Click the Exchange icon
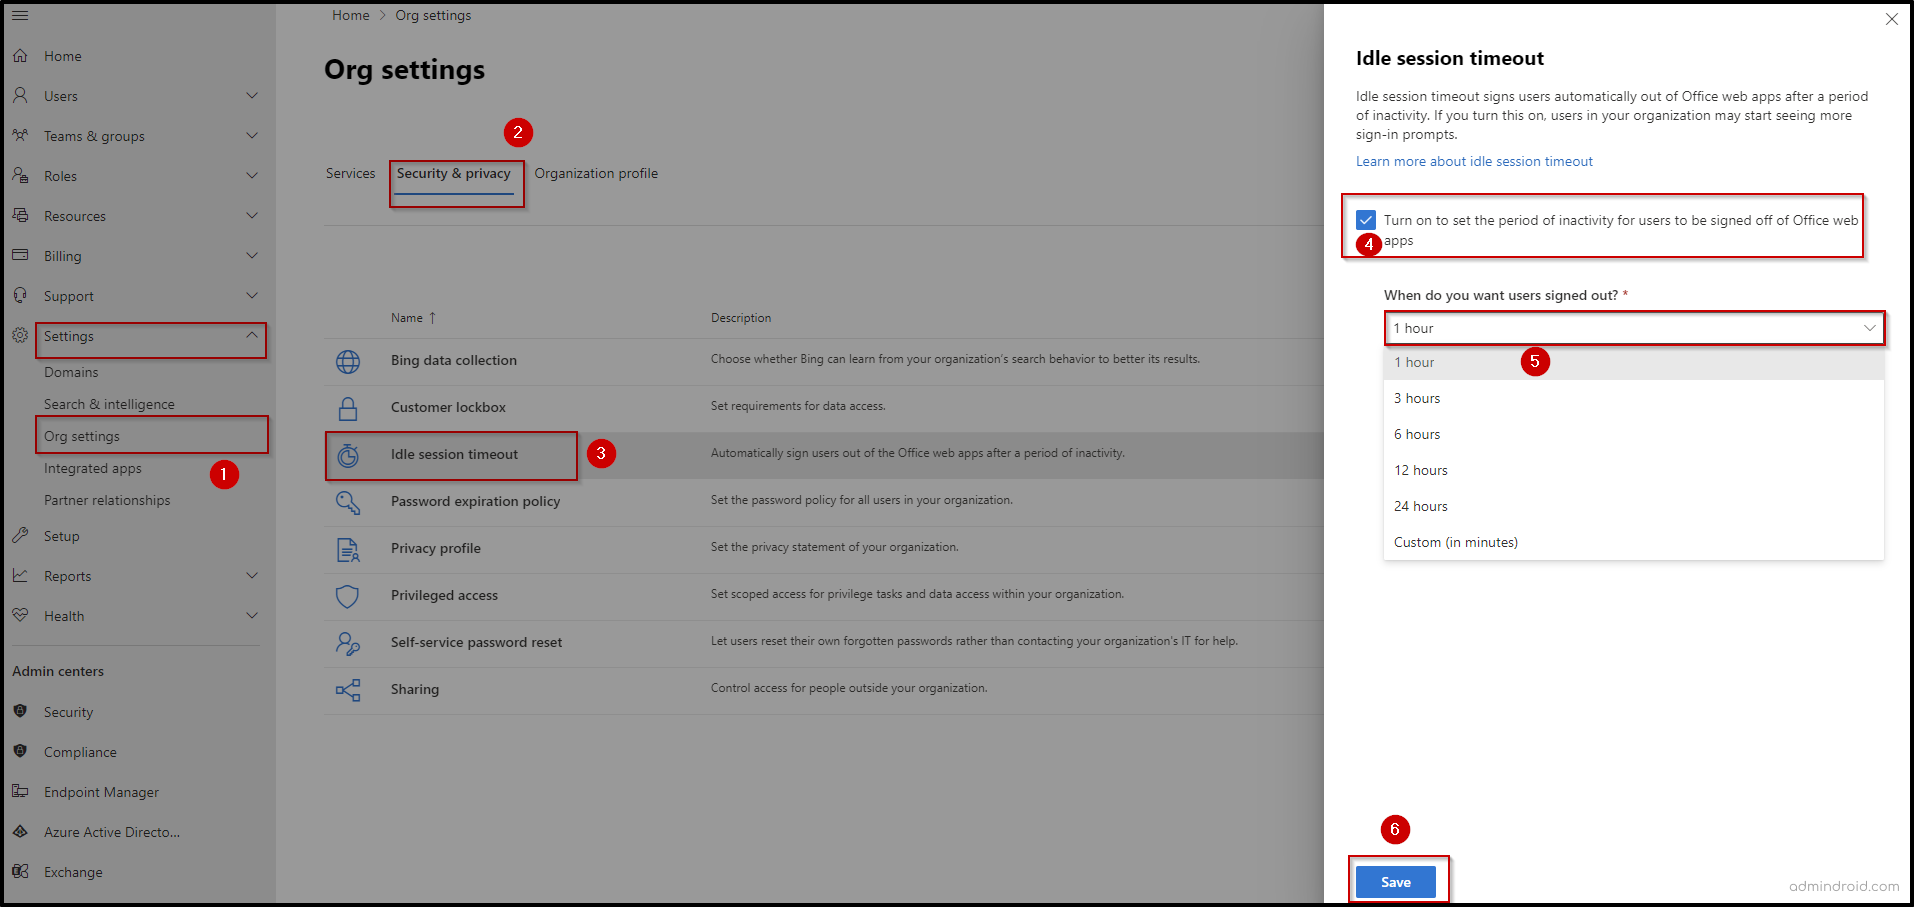 coord(20,871)
